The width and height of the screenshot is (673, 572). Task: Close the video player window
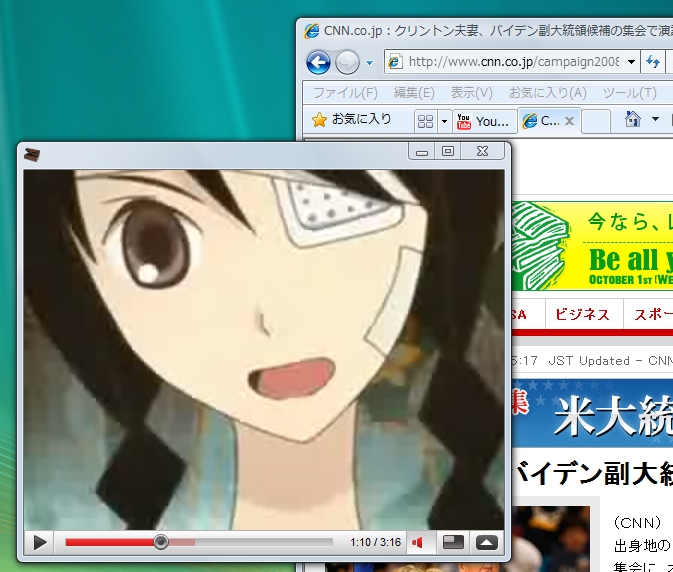[482, 151]
